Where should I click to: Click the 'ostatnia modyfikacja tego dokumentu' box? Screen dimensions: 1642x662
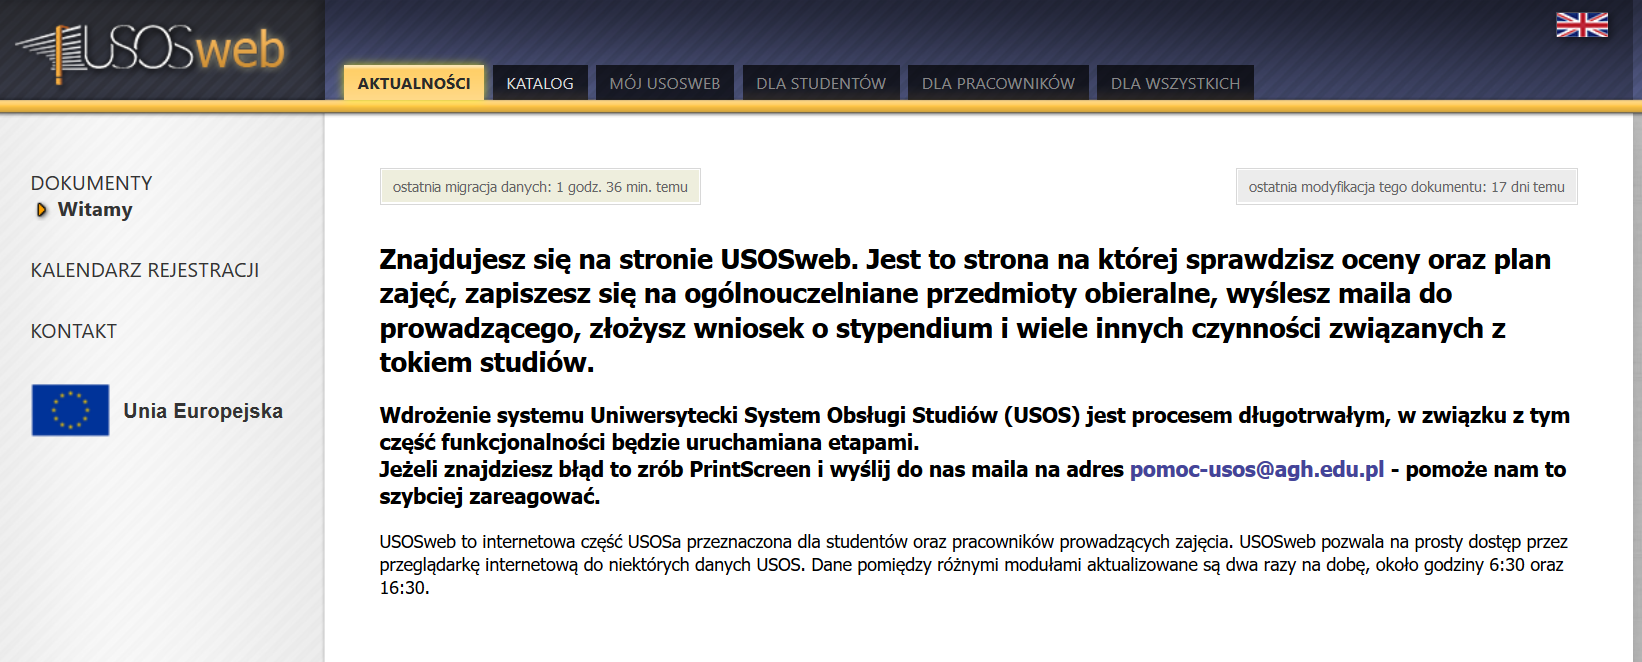[1407, 187]
